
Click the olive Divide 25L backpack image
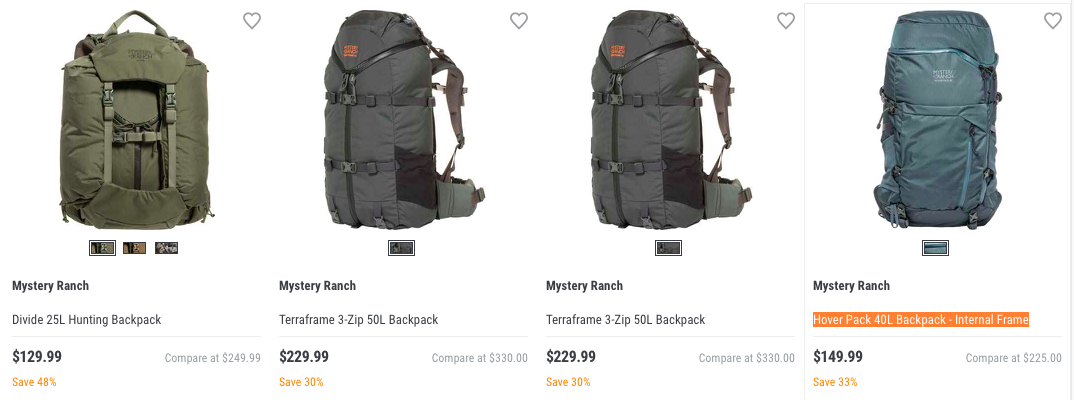[136, 120]
